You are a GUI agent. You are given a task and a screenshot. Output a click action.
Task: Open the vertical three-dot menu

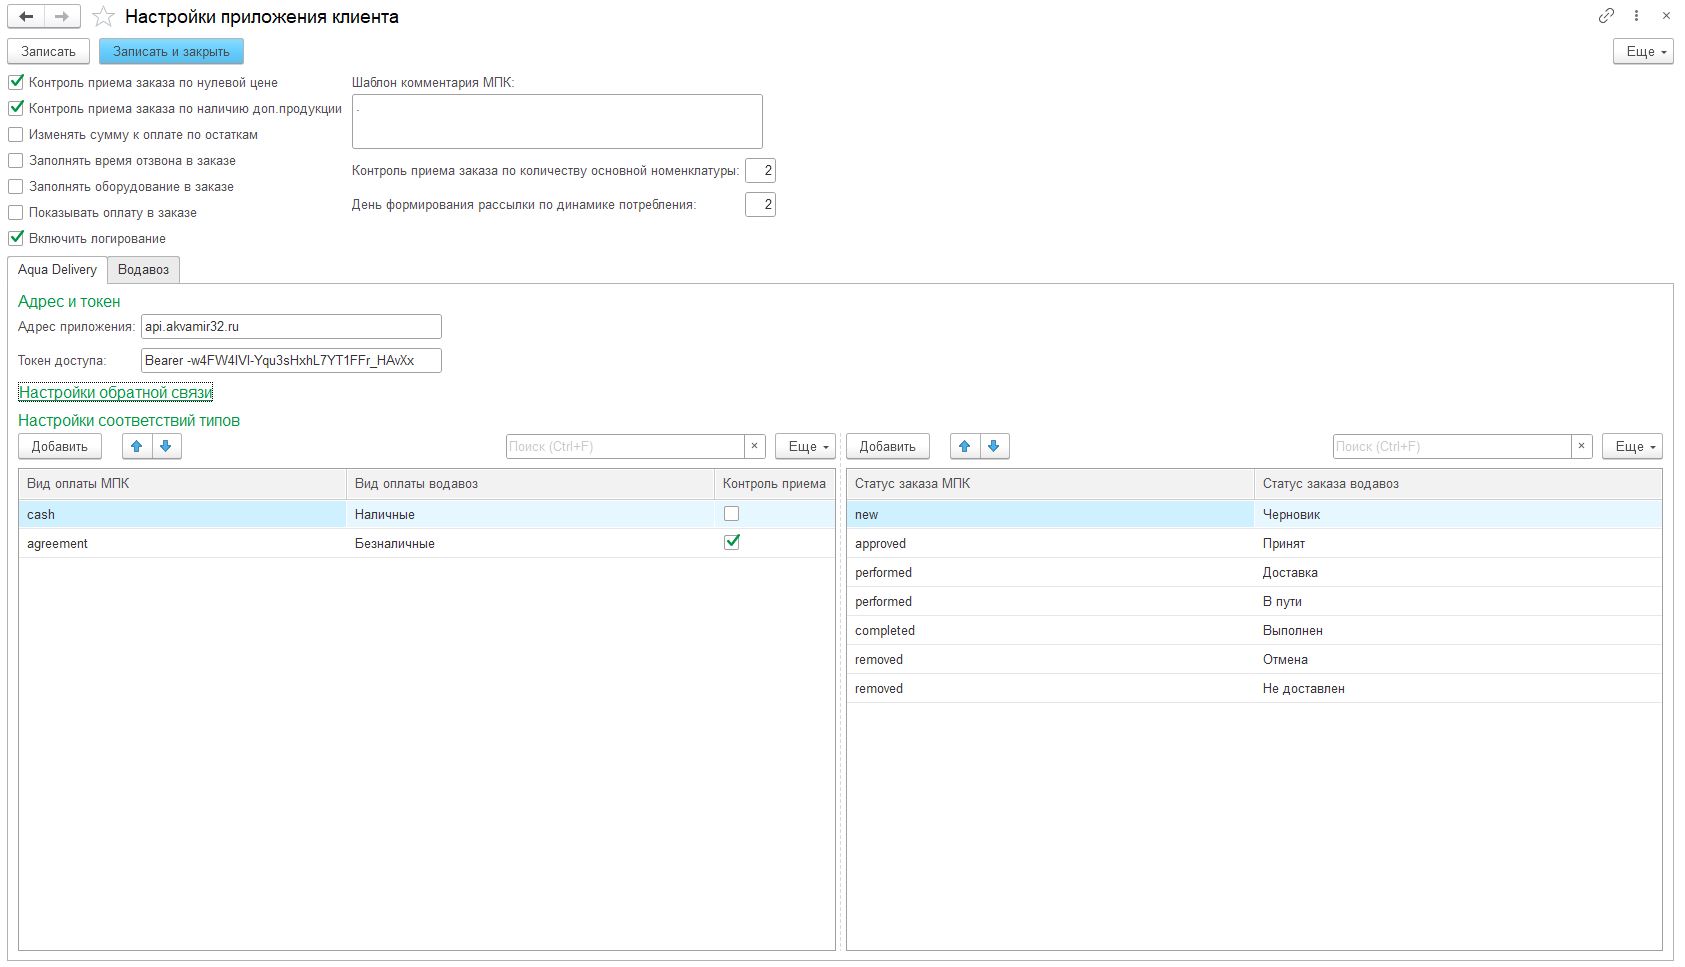point(1636,16)
